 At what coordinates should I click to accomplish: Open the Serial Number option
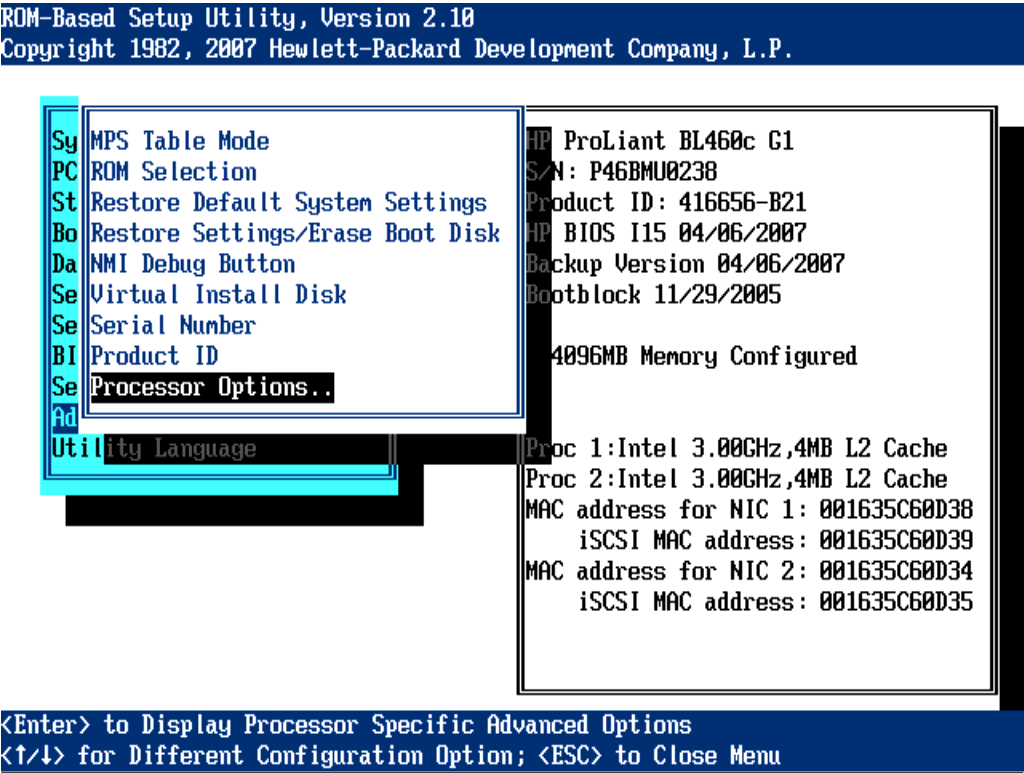pyautogui.click(x=173, y=325)
